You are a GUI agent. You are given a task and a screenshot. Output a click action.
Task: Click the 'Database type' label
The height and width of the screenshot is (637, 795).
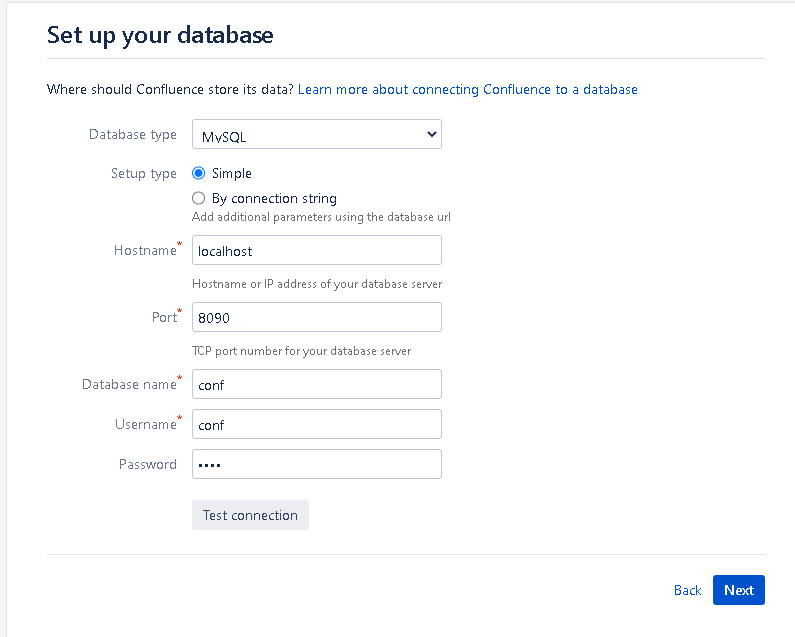pyautogui.click(x=133, y=135)
